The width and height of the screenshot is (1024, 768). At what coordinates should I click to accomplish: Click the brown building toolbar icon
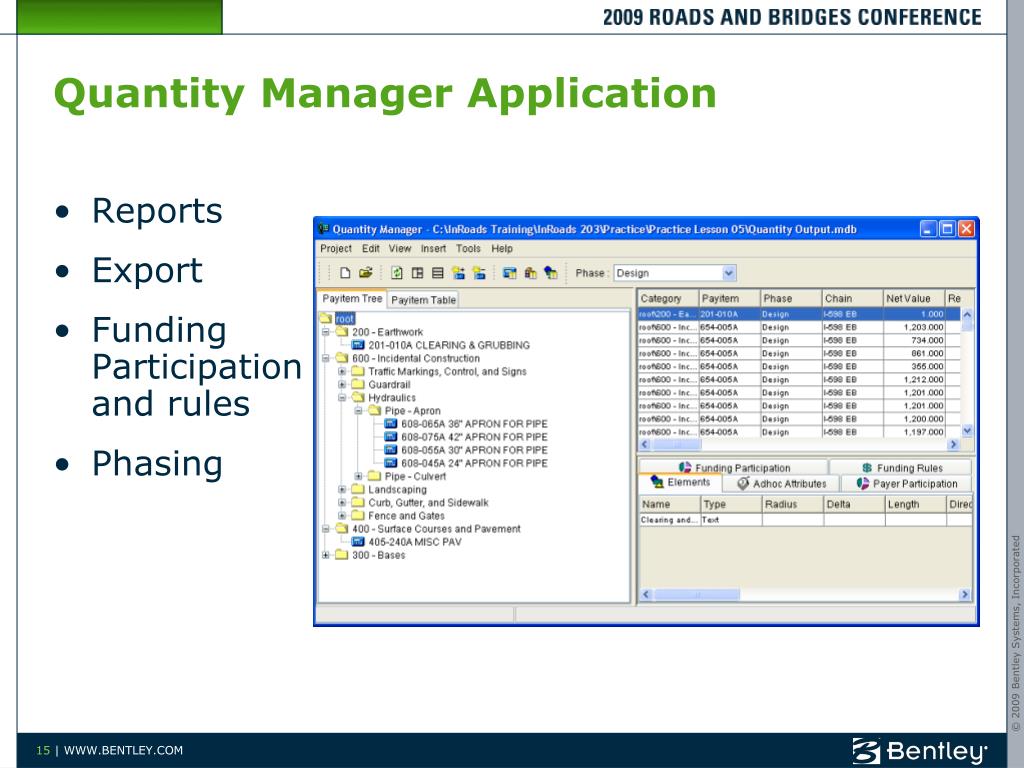click(530, 273)
